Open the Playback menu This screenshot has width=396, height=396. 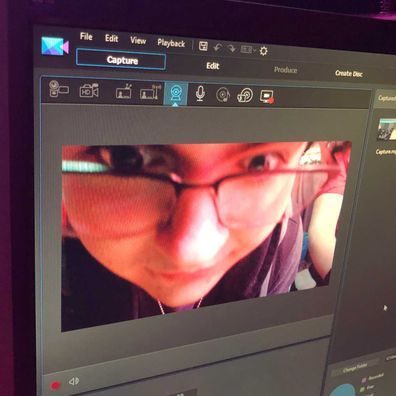coord(171,43)
